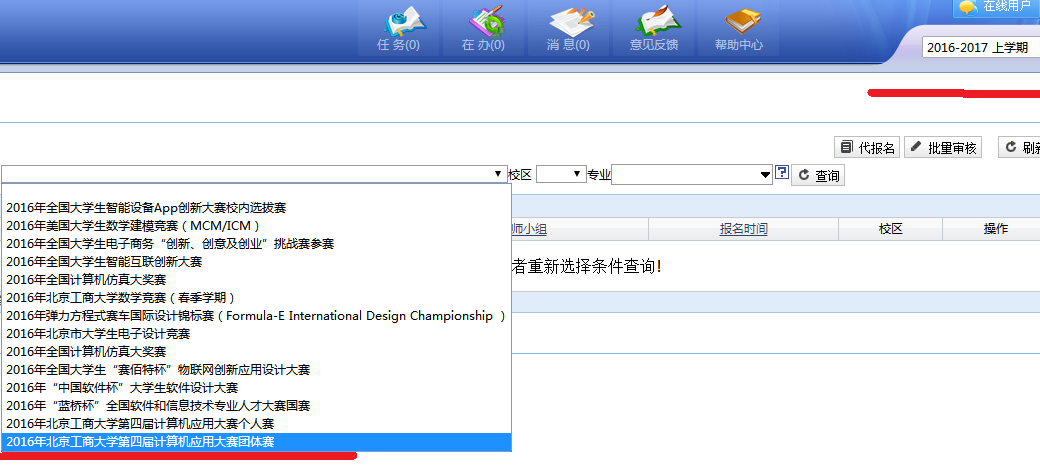Screen dimensions: 1040x465
Task: Open the 消息(0) messages icon
Action: click(x=568, y=28)
